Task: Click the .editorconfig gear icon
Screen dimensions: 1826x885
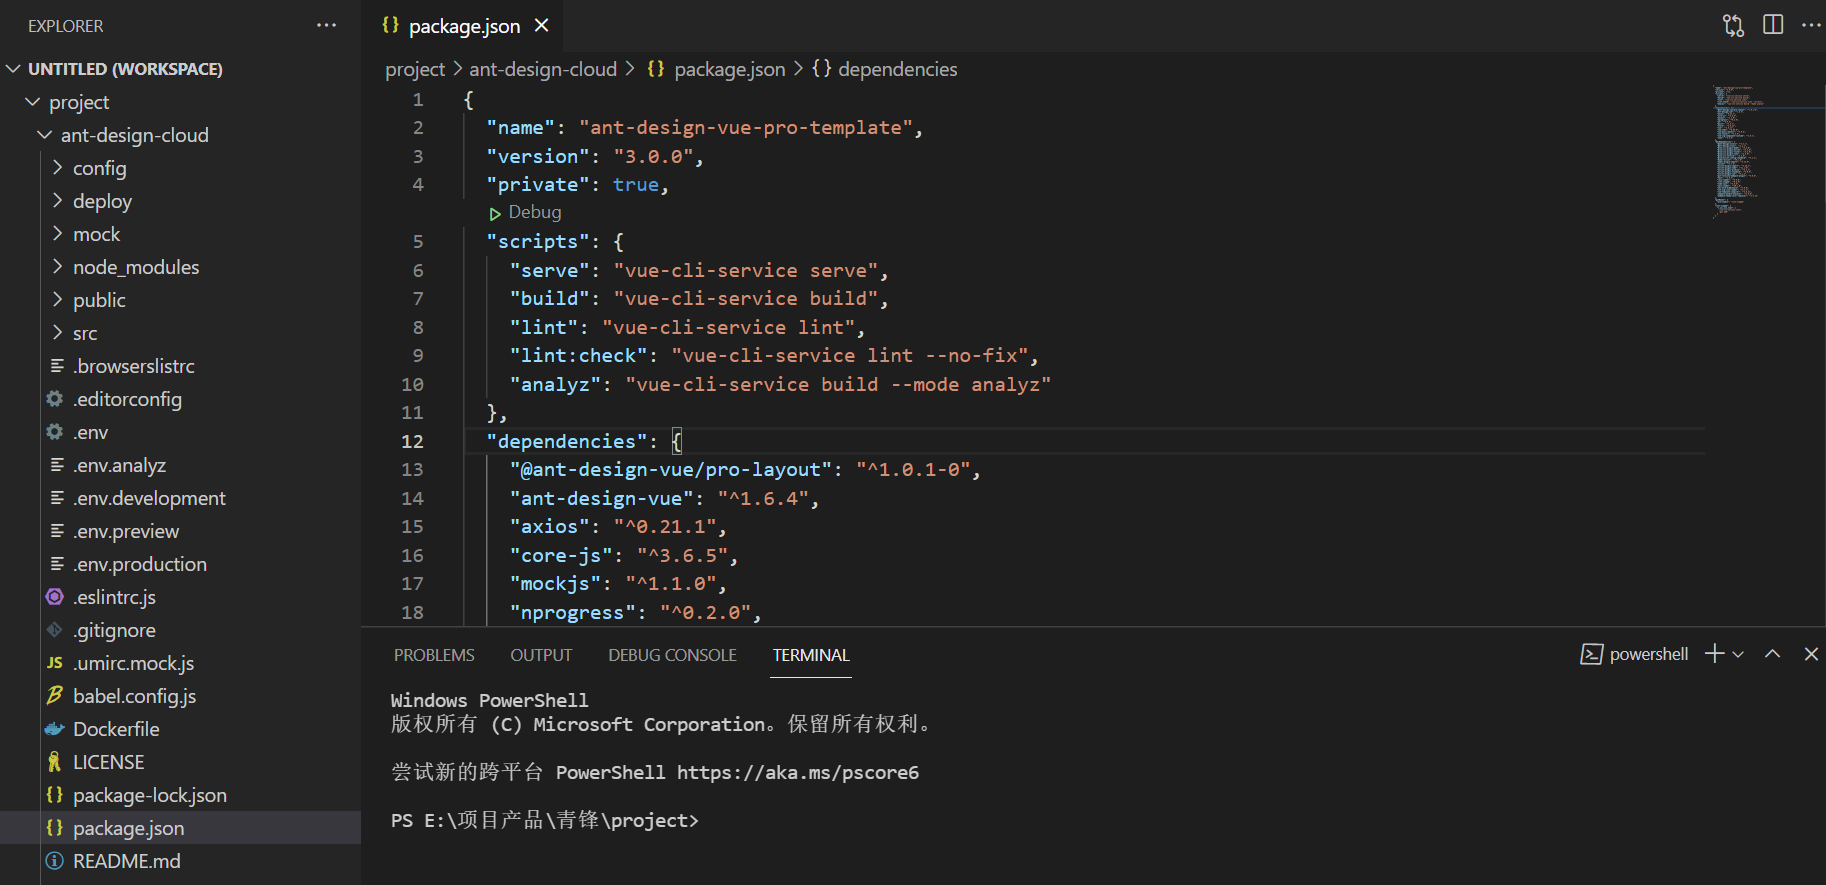Action: click(x=55, y=399)
